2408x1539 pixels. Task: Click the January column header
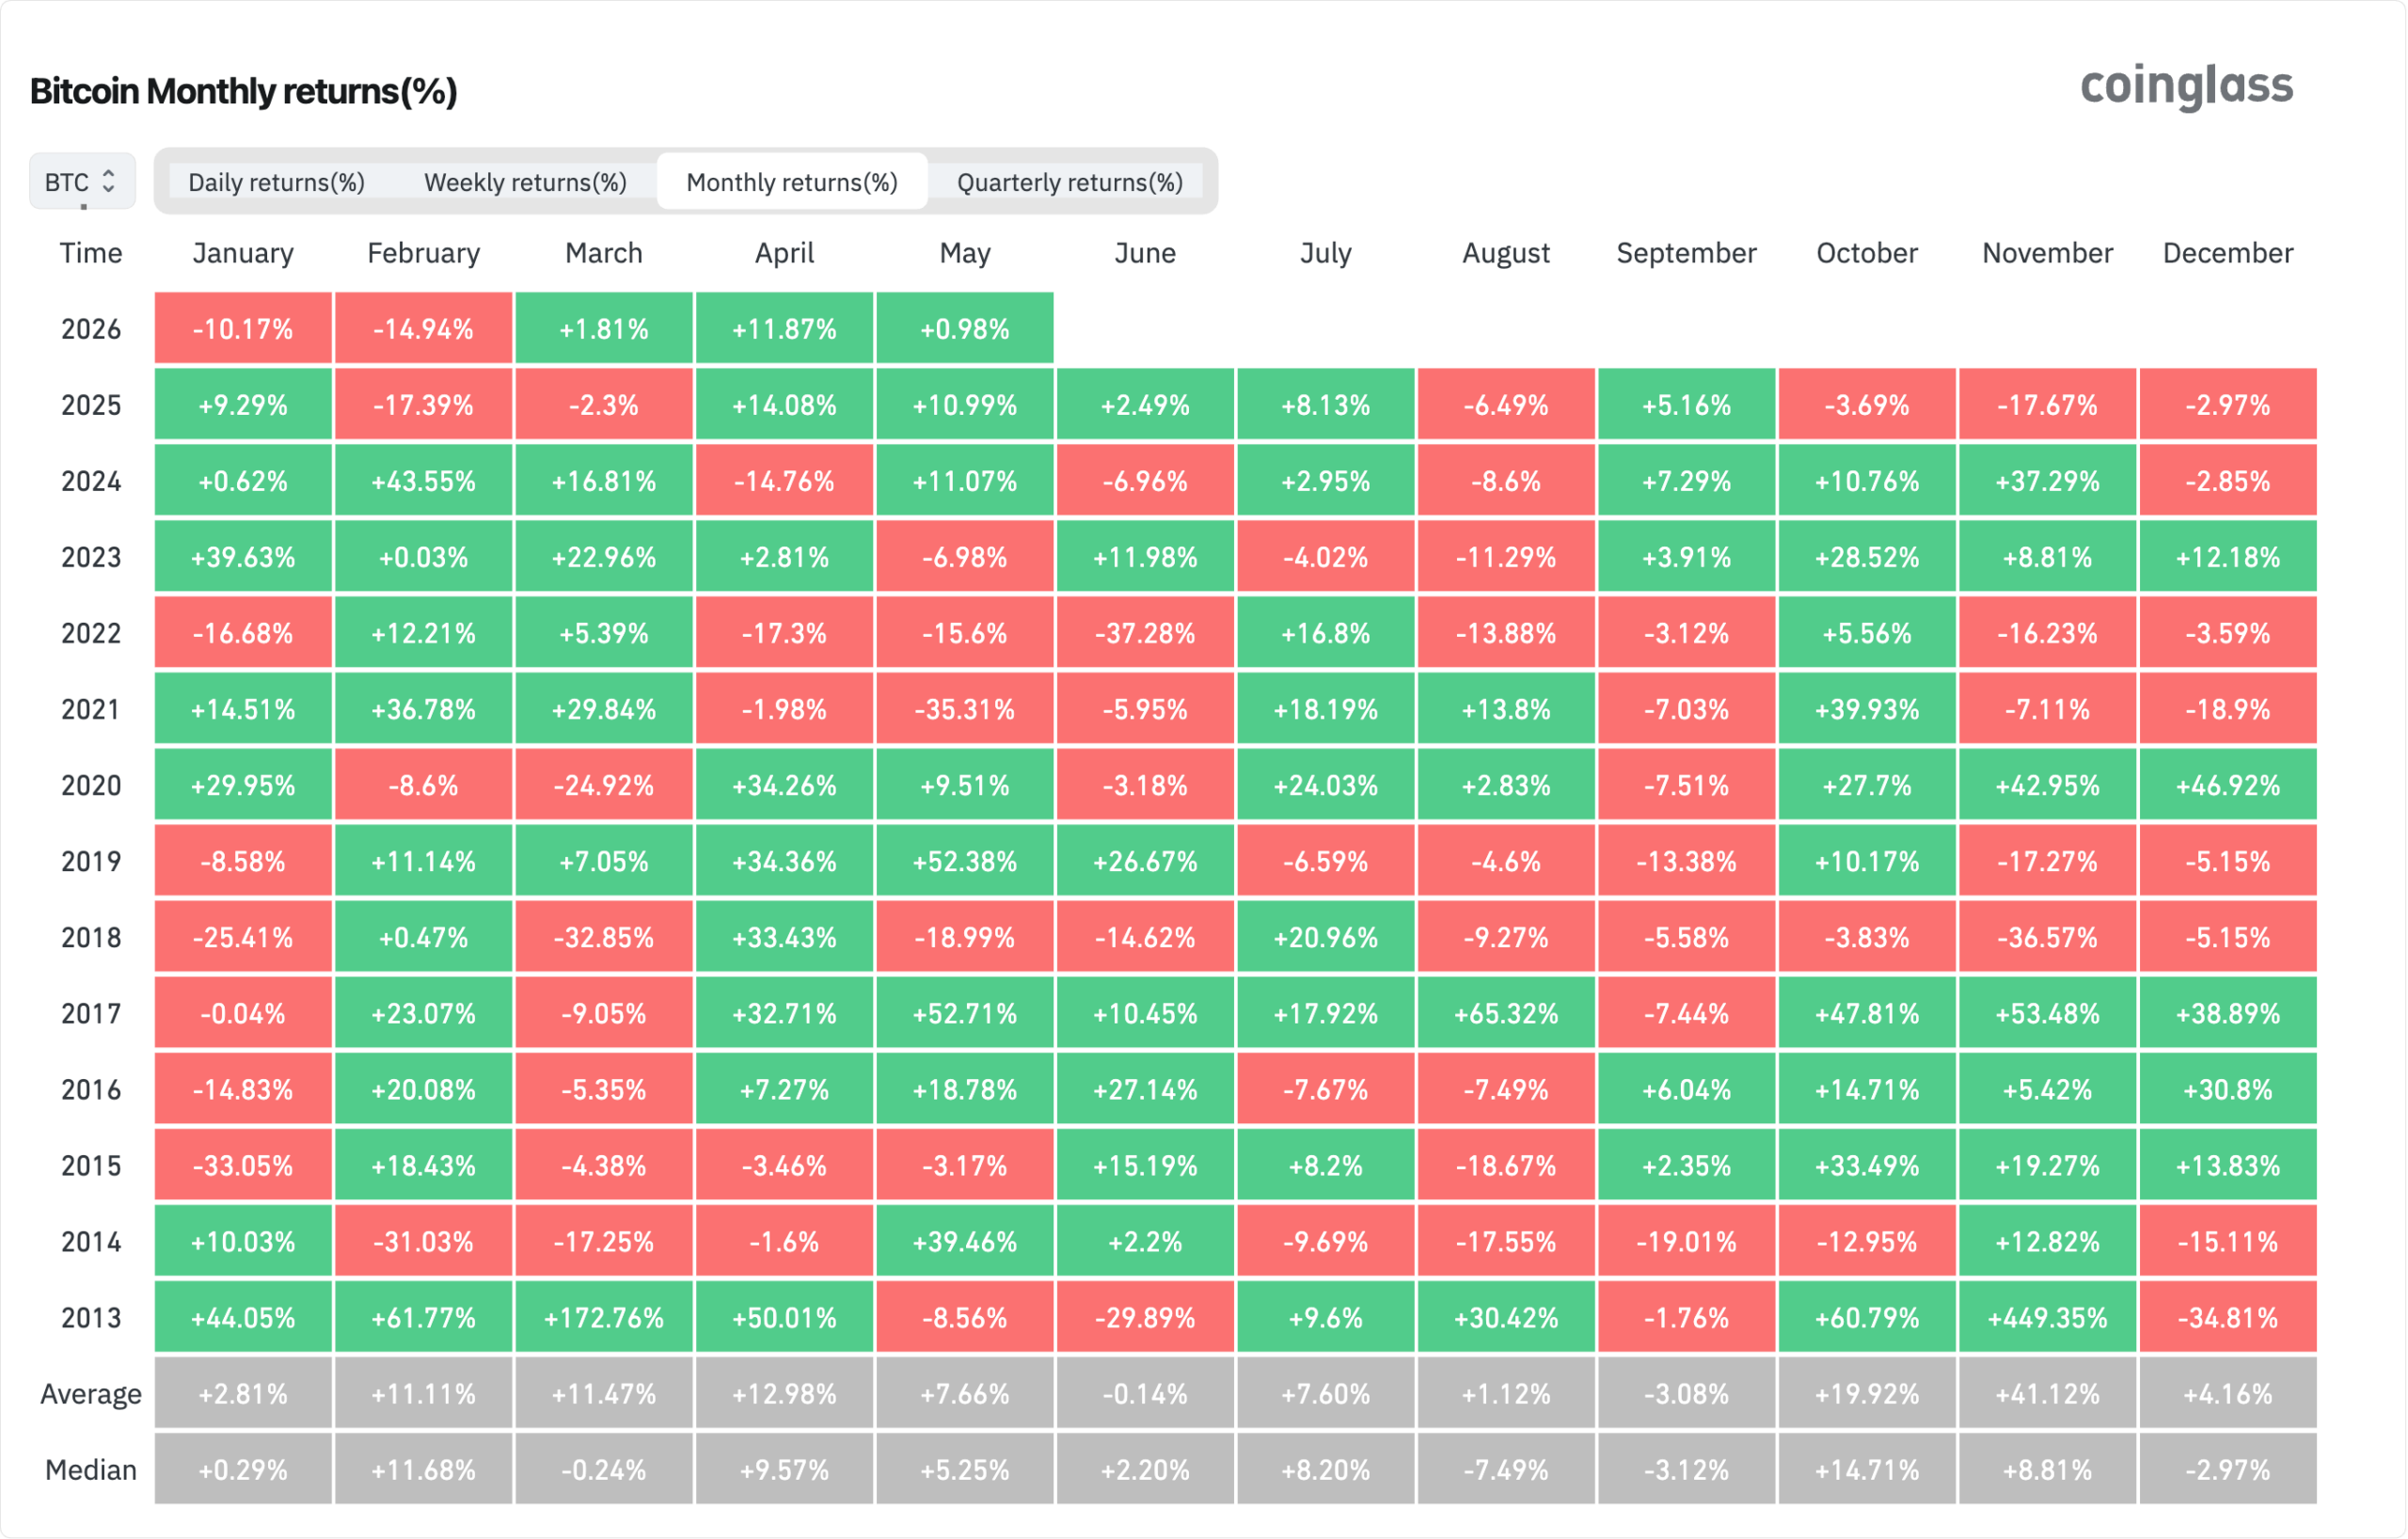[x=243, y=253]
